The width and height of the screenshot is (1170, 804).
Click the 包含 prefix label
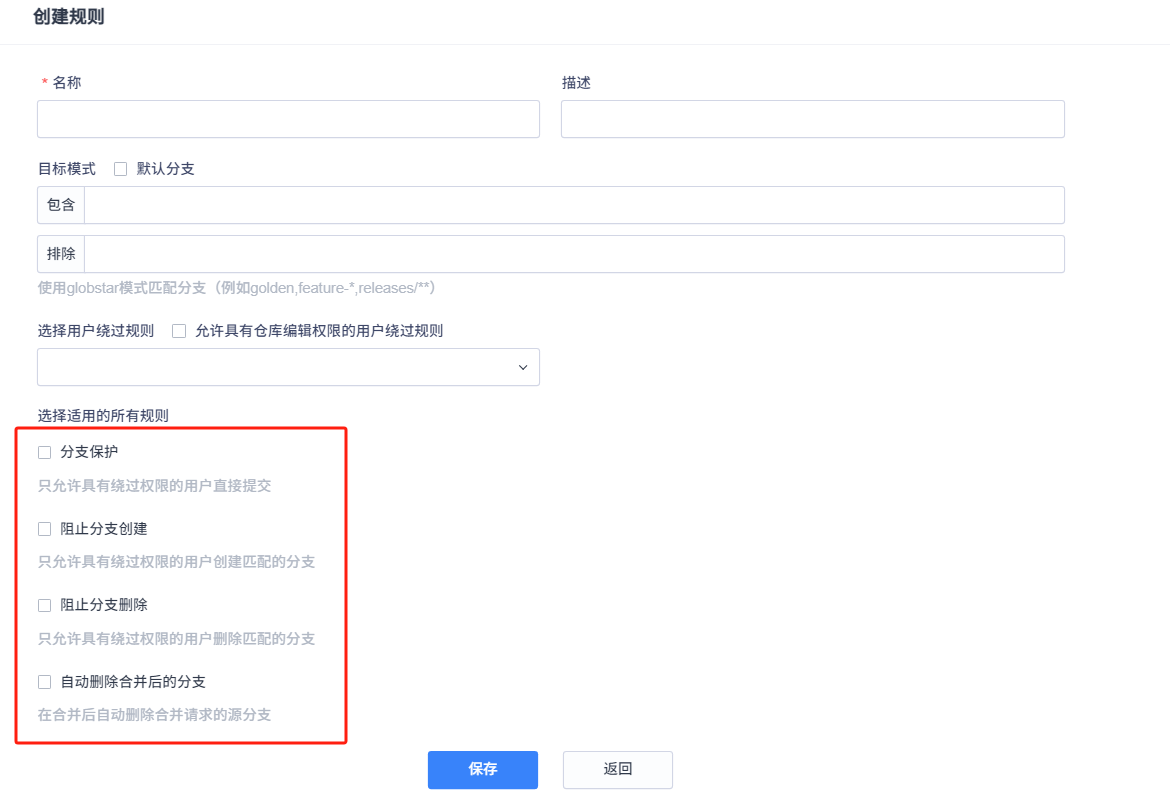click(x=61, y=205)
